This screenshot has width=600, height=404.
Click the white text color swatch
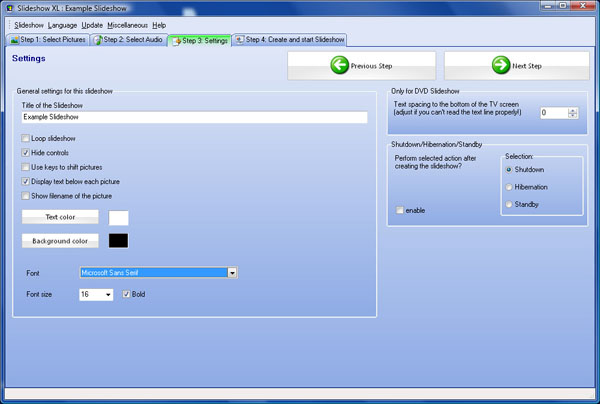[x=118, y=217]
